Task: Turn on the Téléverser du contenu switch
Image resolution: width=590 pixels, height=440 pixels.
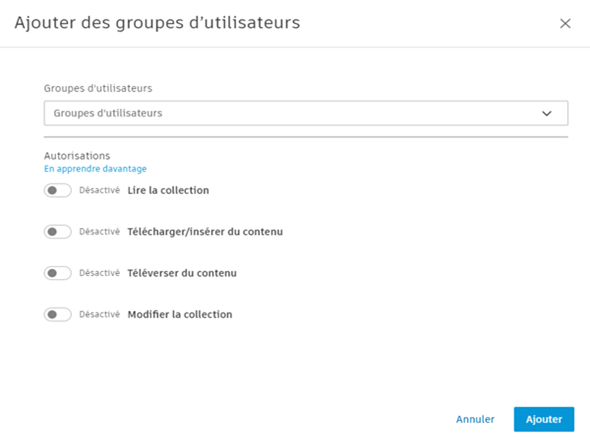Action: coord(58,273)
